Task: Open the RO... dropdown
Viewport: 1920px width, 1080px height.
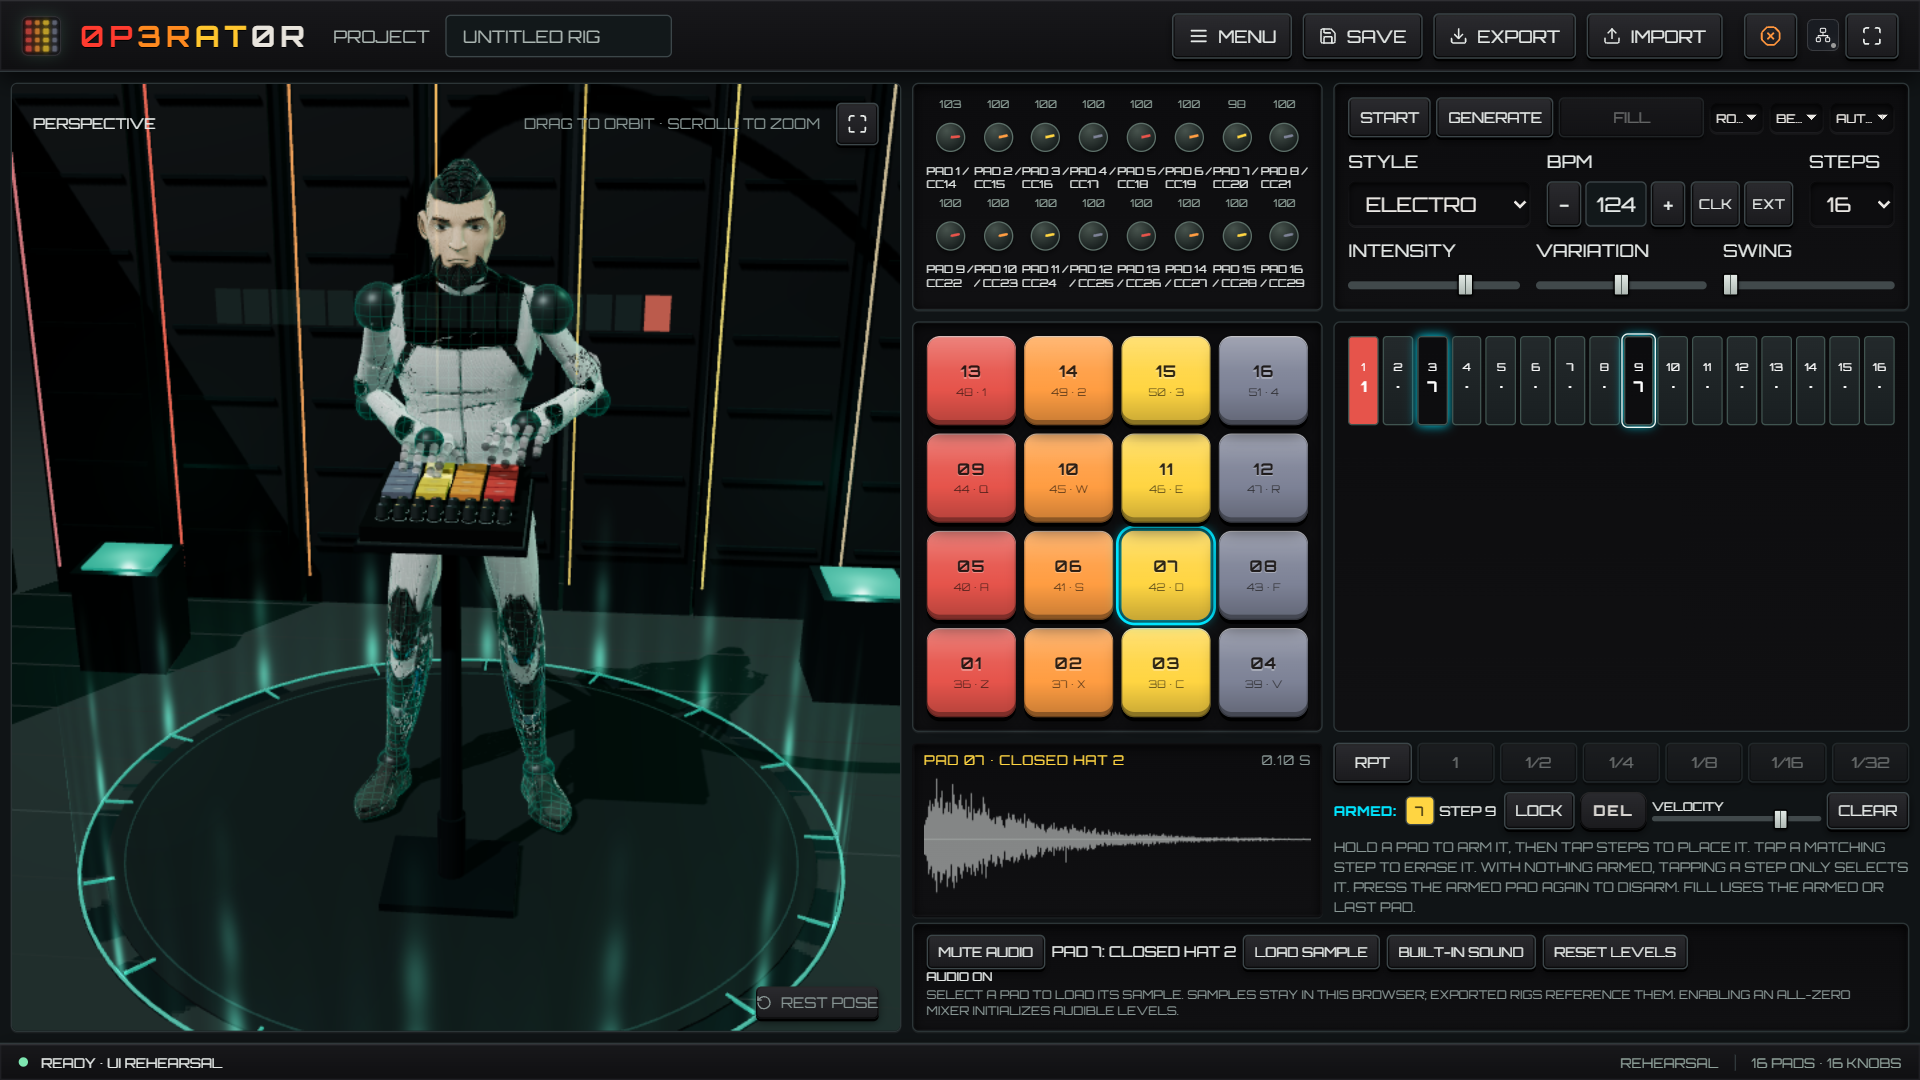Action: pyautogui.click(x=1736, y=118)
